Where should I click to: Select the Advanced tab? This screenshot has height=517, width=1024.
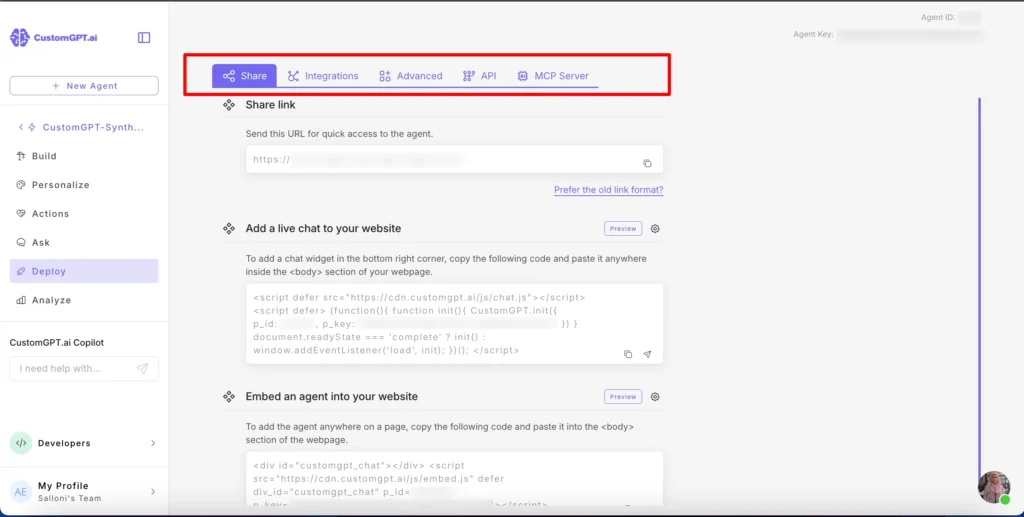[410, 76]
